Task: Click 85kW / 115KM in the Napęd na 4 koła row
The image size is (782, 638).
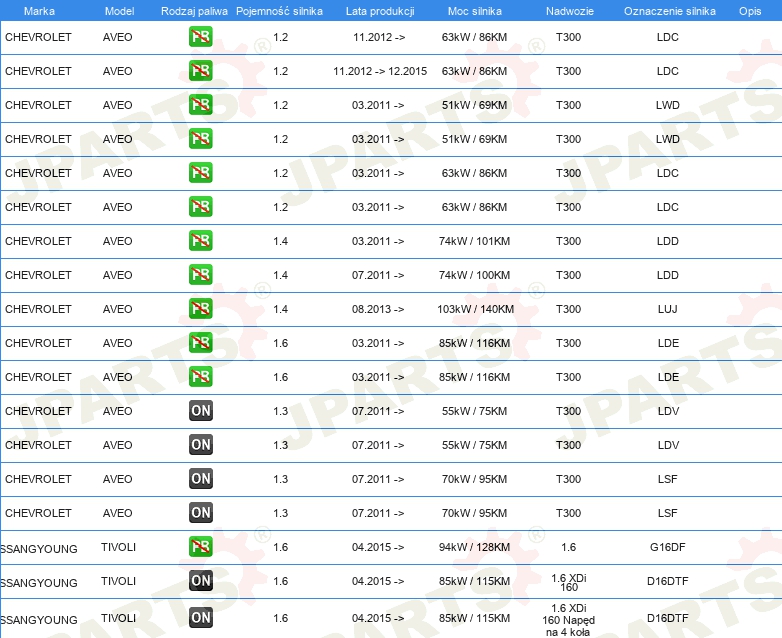Action: [474, 618]
